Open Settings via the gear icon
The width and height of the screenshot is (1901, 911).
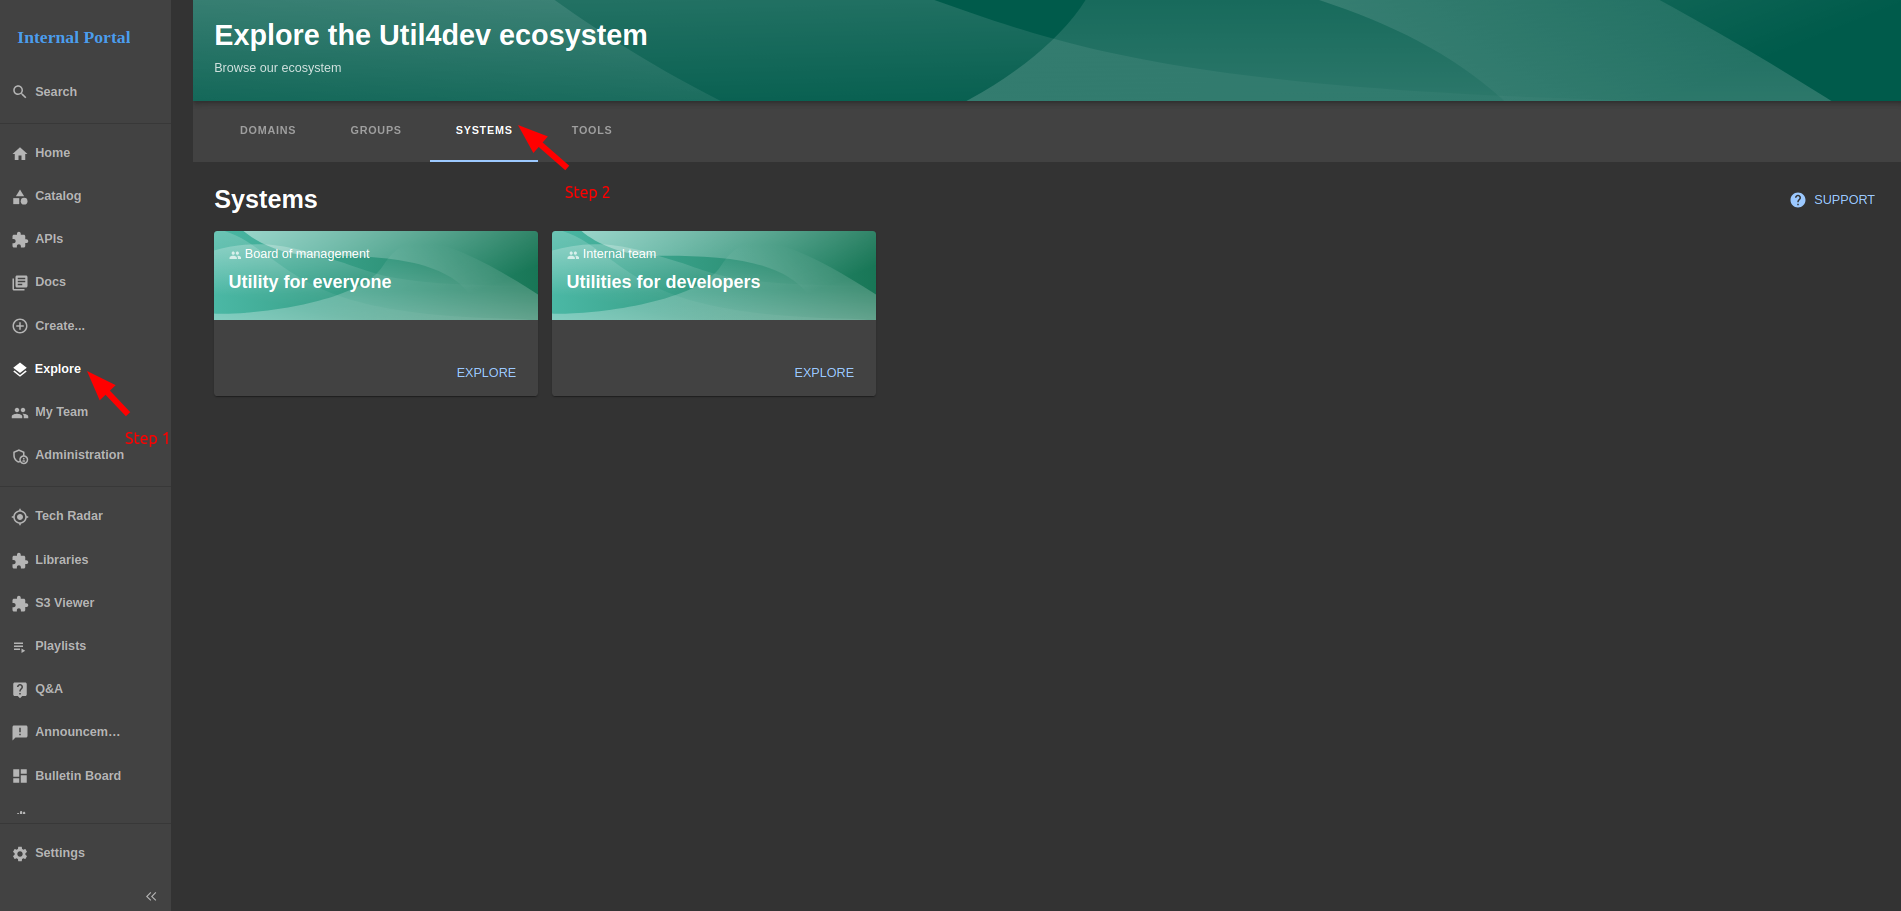20,854
